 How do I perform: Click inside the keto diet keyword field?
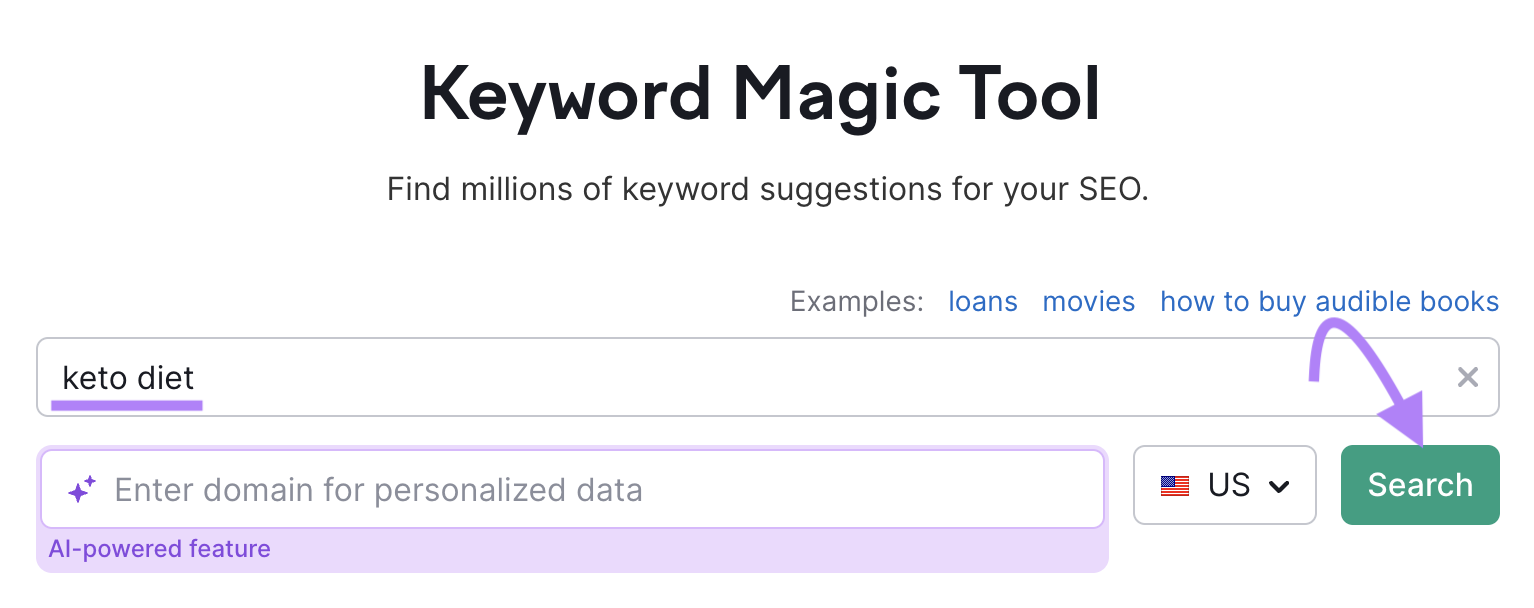[x=600, y=377]
